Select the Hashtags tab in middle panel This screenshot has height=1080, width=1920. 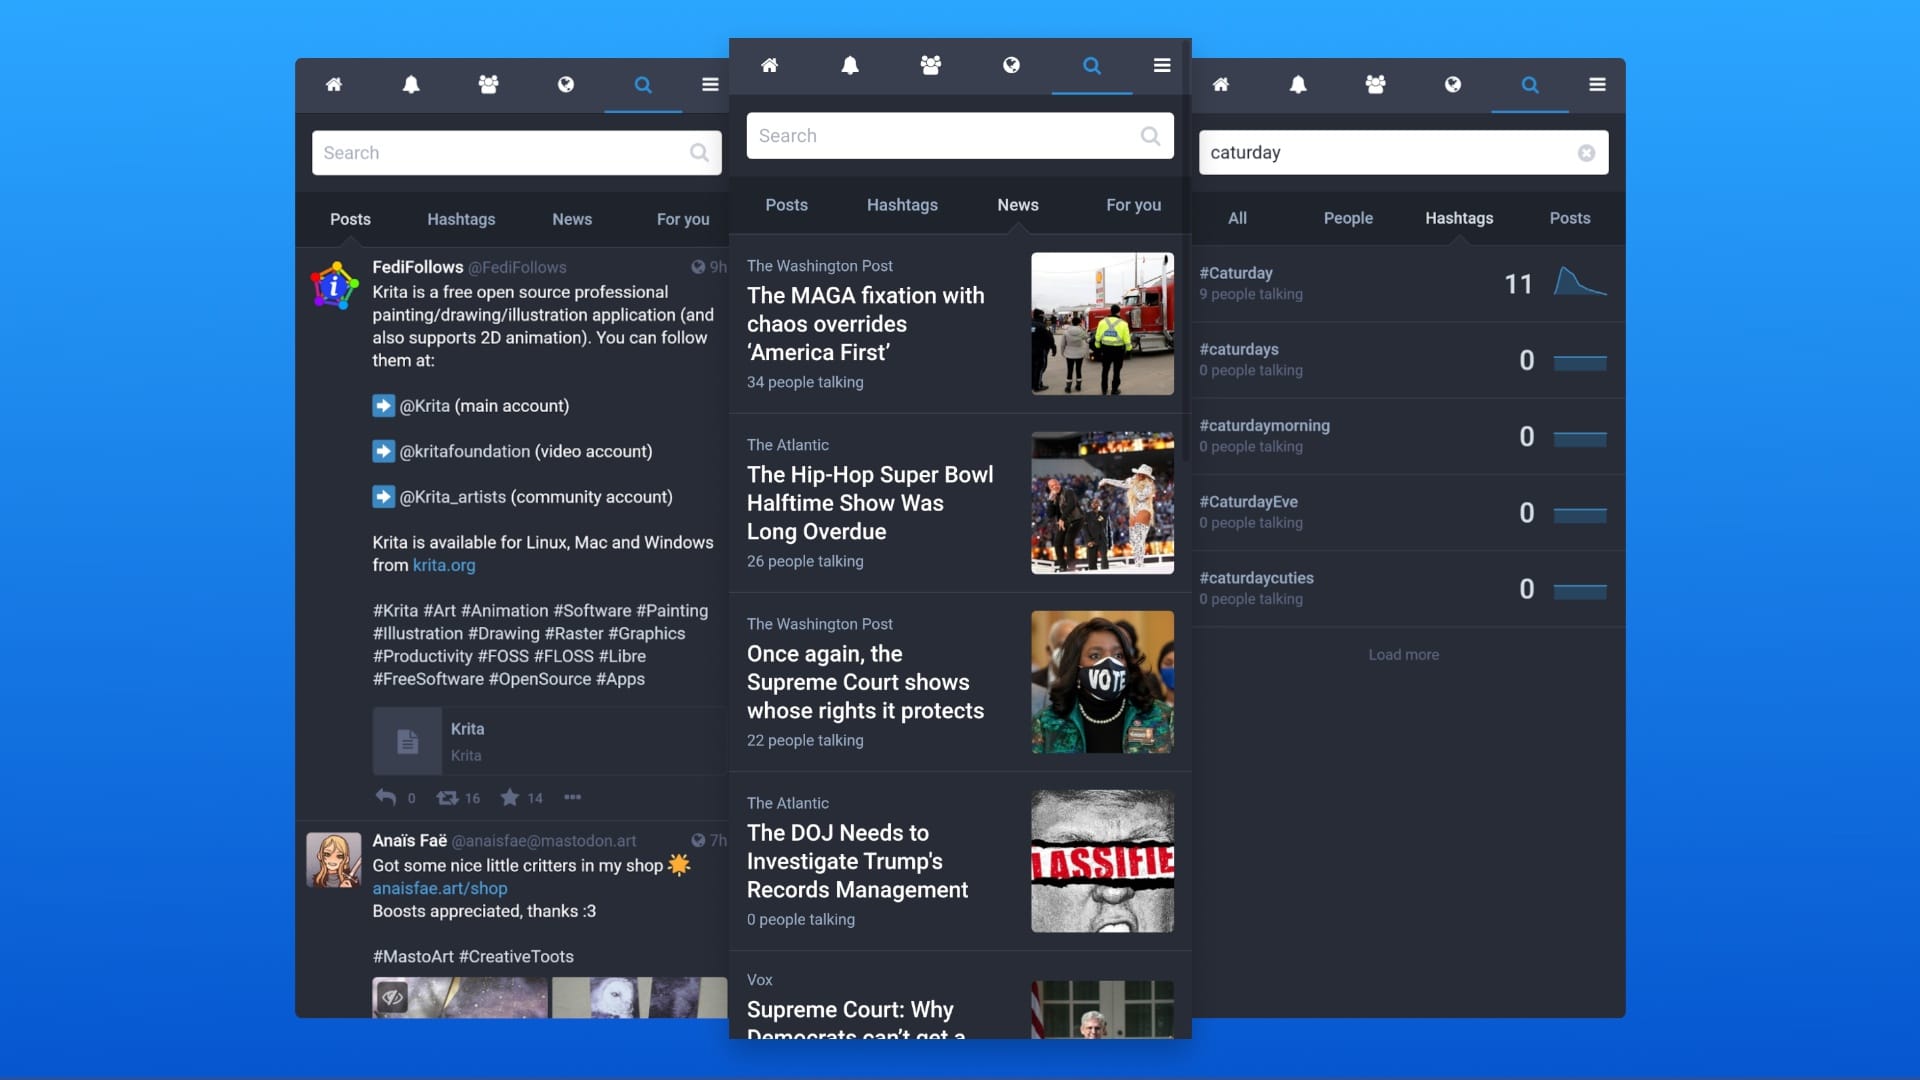pos(901,204)
